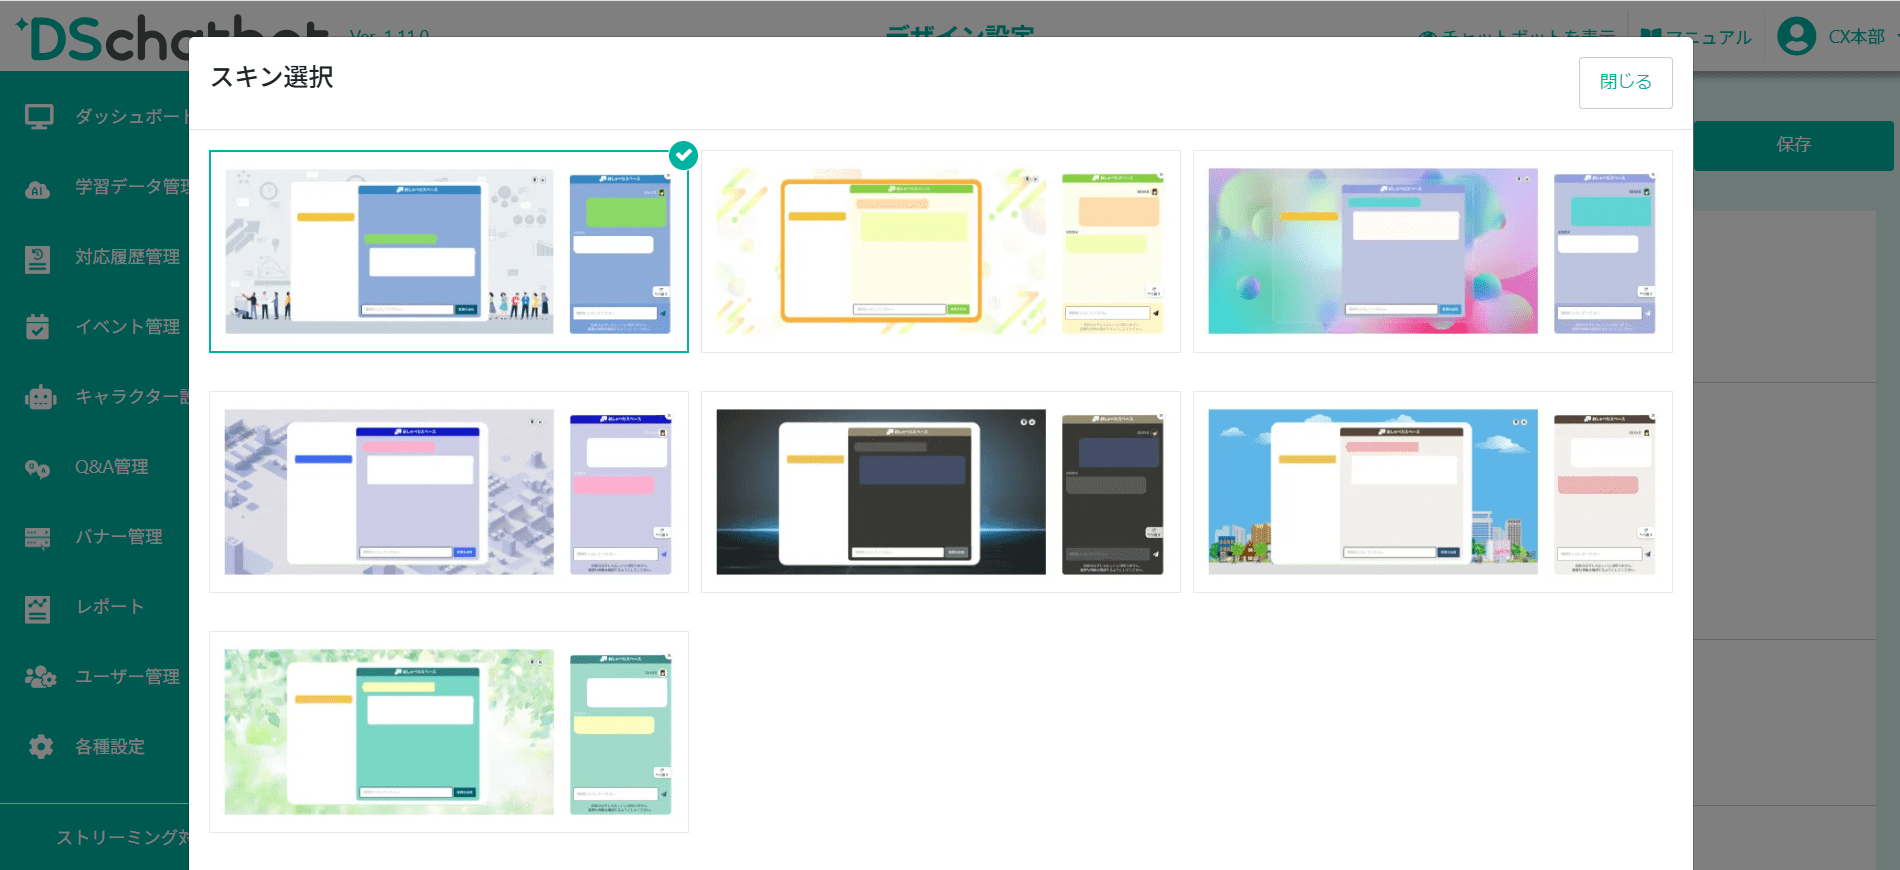The image size is (1900, 870).
Task: Click the banner management icon
Action: pos(38,538)
